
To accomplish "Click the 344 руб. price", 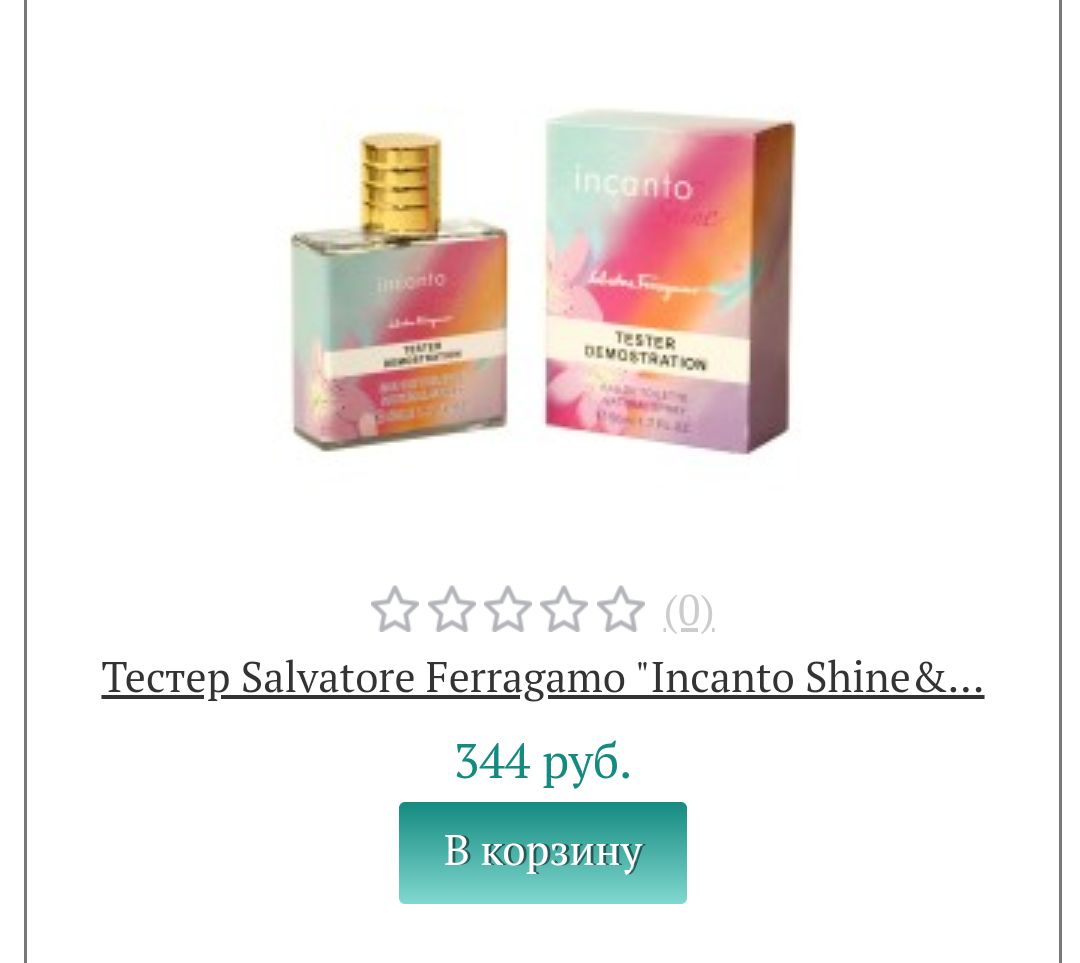I will point(543,762).
